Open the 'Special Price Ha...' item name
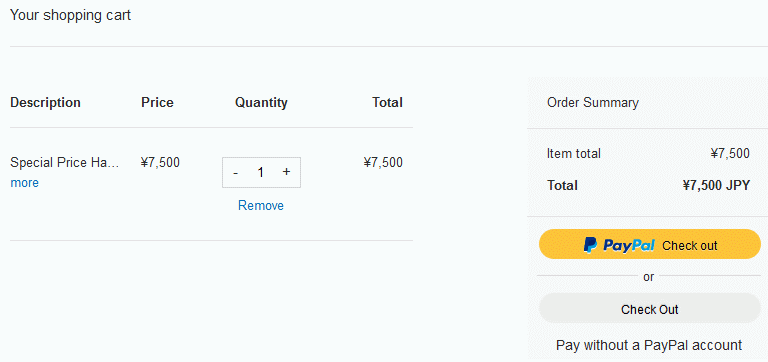Image resolution: width=768 pixels, height=362 pixels. point(65,163)
